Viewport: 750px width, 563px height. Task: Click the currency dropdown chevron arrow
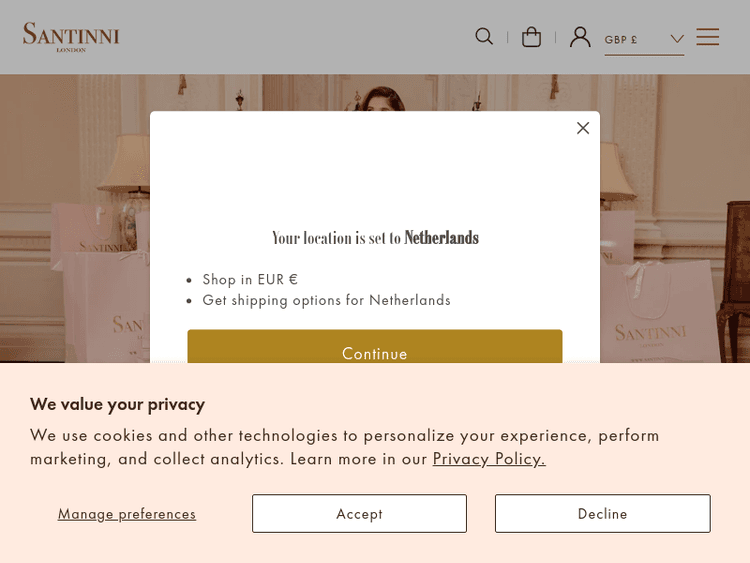tap(677, 39)
